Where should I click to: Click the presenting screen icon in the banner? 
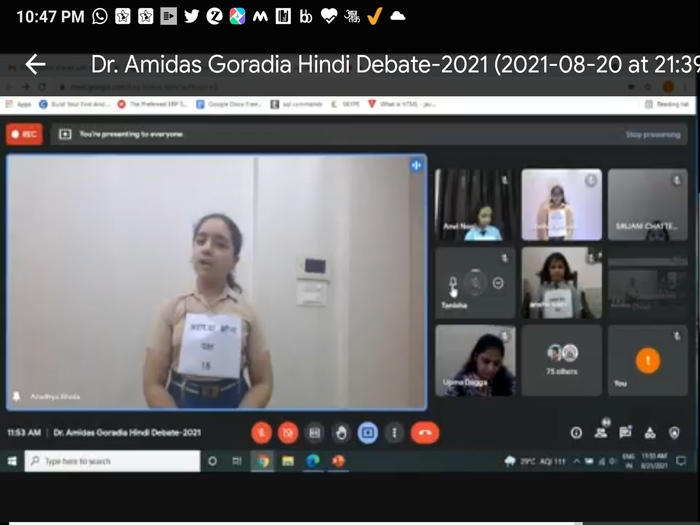pyautogui.click(x=65, y=134)
